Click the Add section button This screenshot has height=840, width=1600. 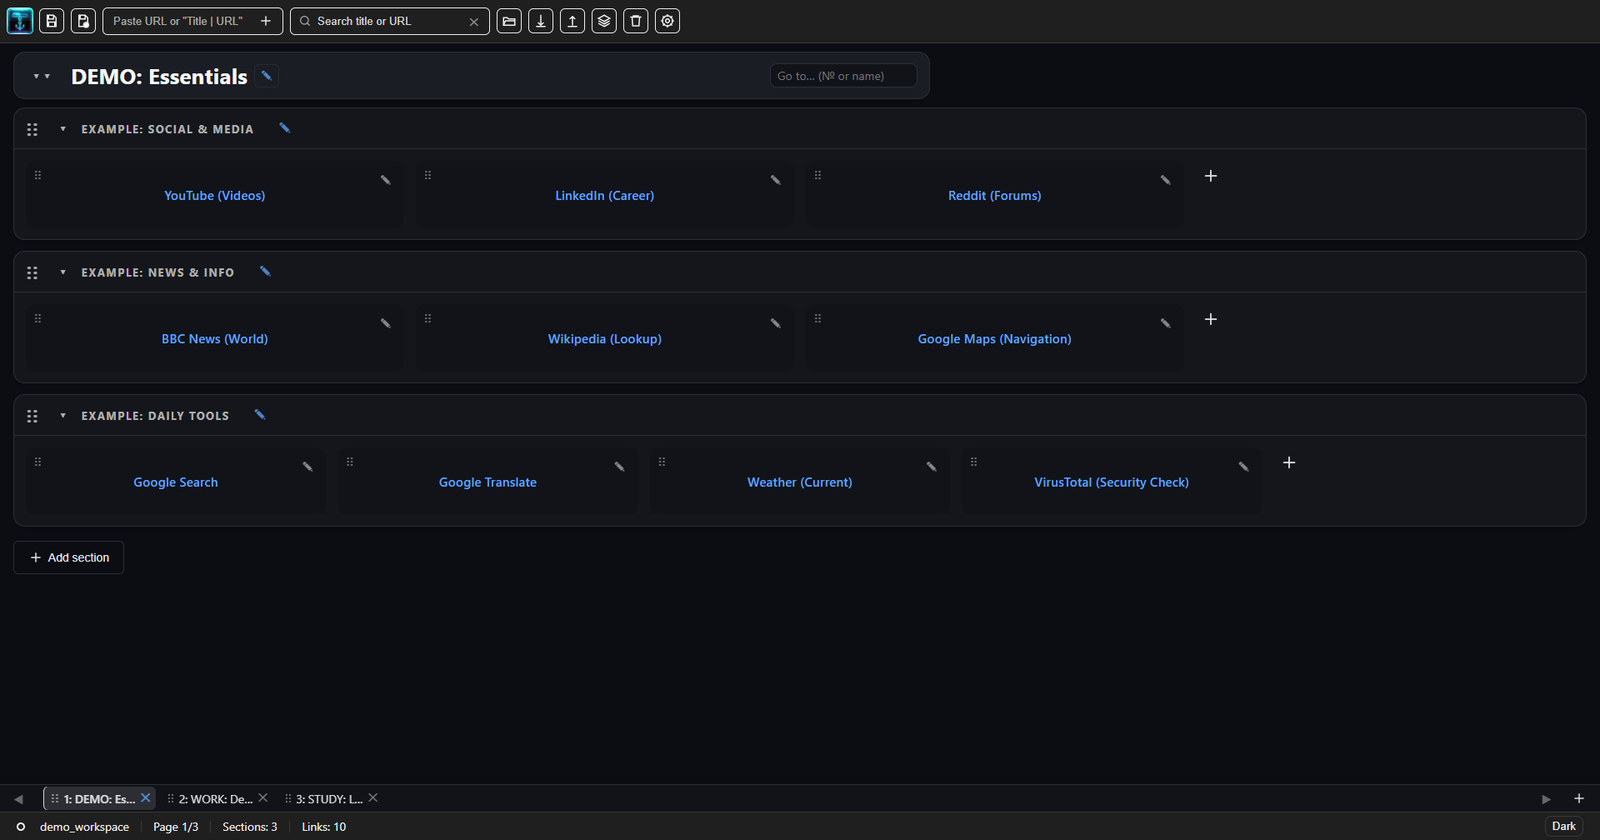[x=69, y=558]
